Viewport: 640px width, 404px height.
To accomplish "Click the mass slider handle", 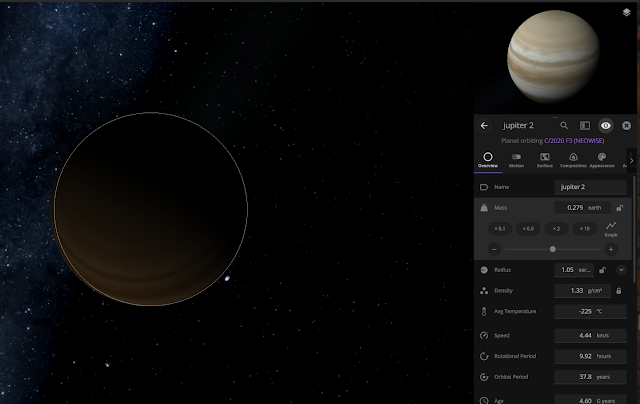I will (553, 249).
